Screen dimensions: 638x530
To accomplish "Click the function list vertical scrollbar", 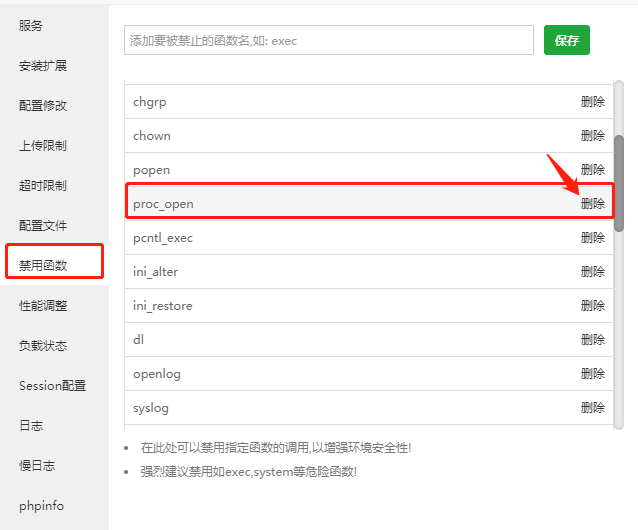I will [x=619, y=183].
